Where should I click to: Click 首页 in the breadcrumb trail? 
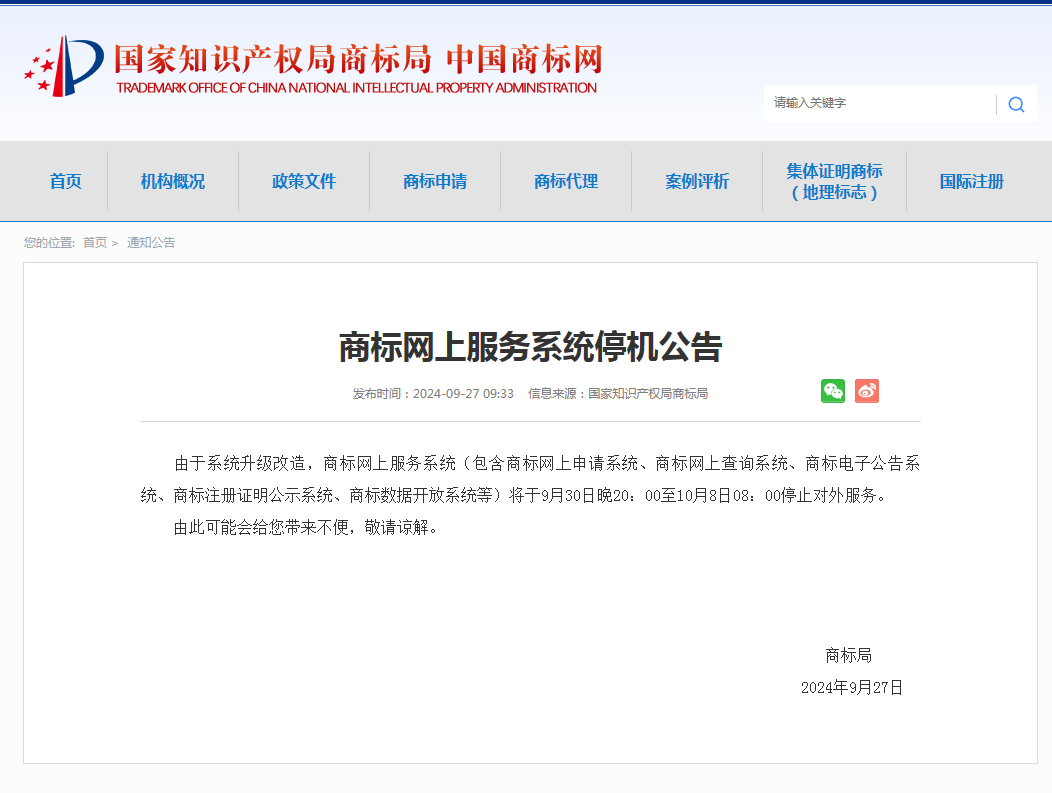pos(95,242)
